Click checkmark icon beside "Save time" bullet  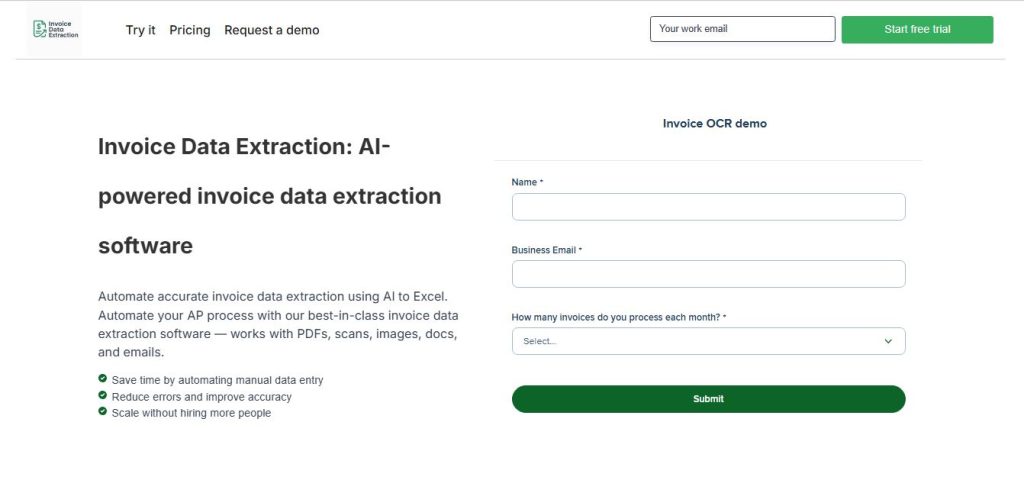click(102, 379)
